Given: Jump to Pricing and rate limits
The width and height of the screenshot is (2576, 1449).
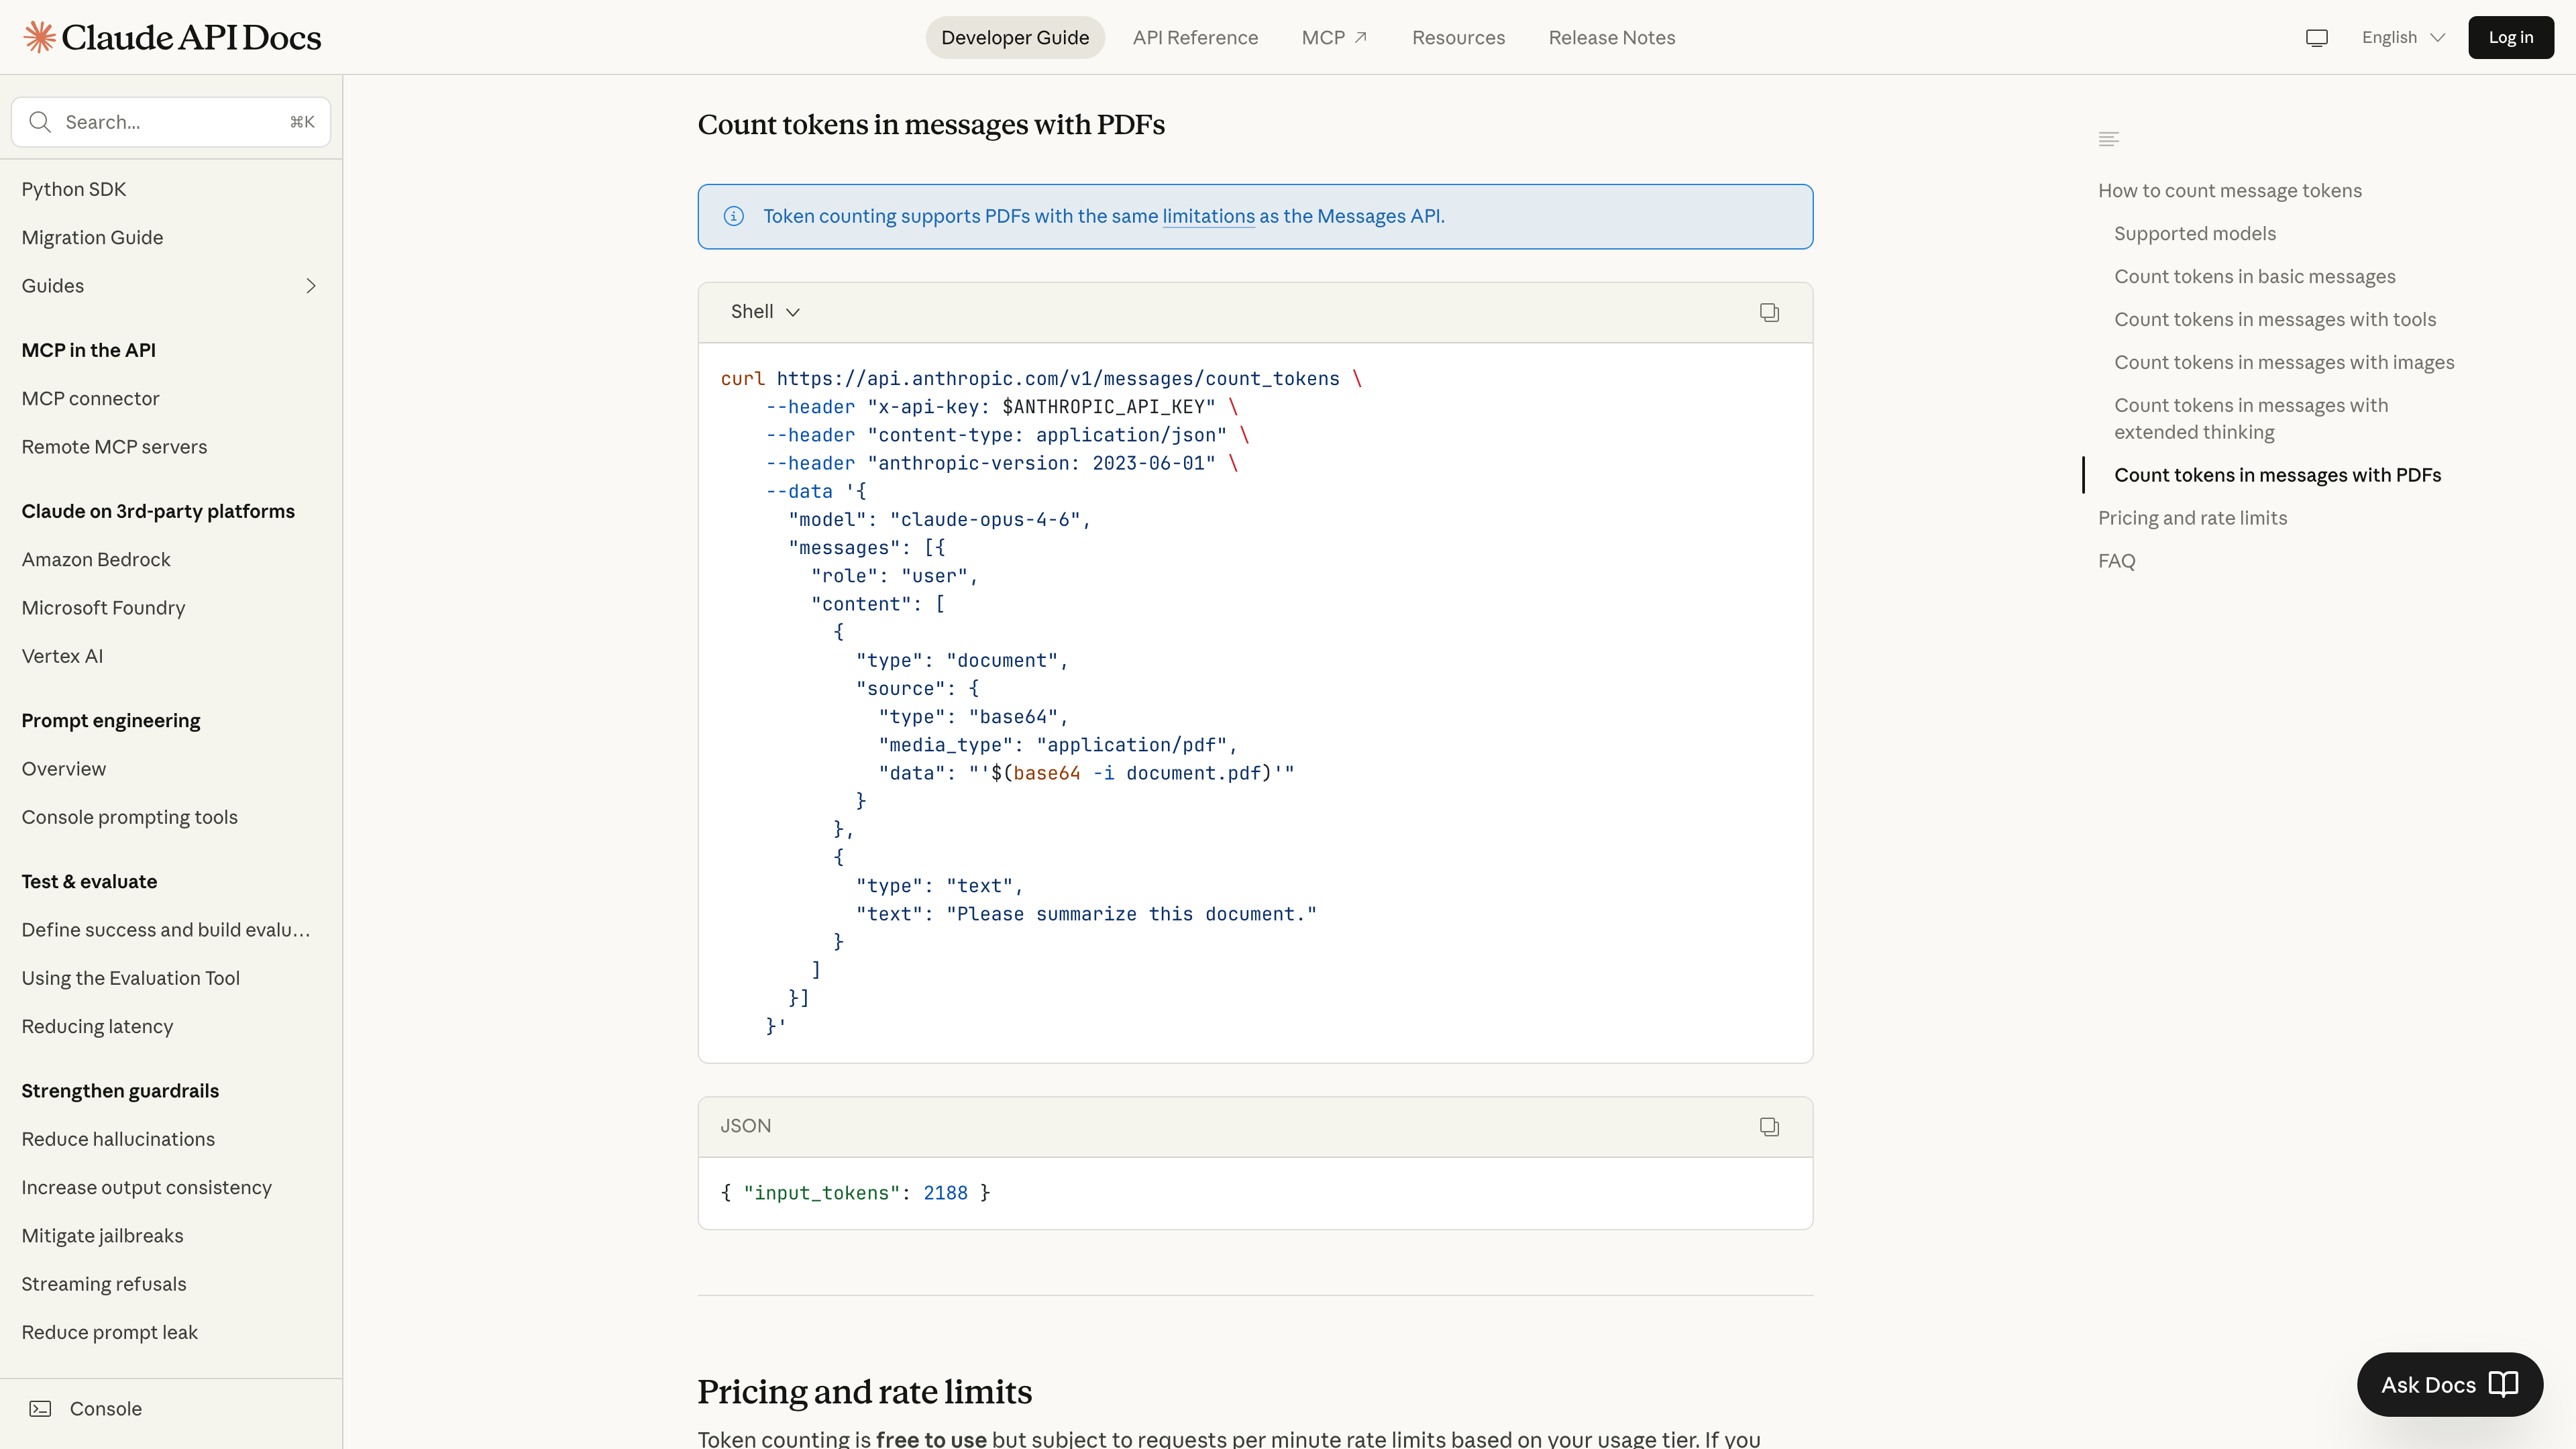Looking at the screenshot, I should pos(2192,518).
